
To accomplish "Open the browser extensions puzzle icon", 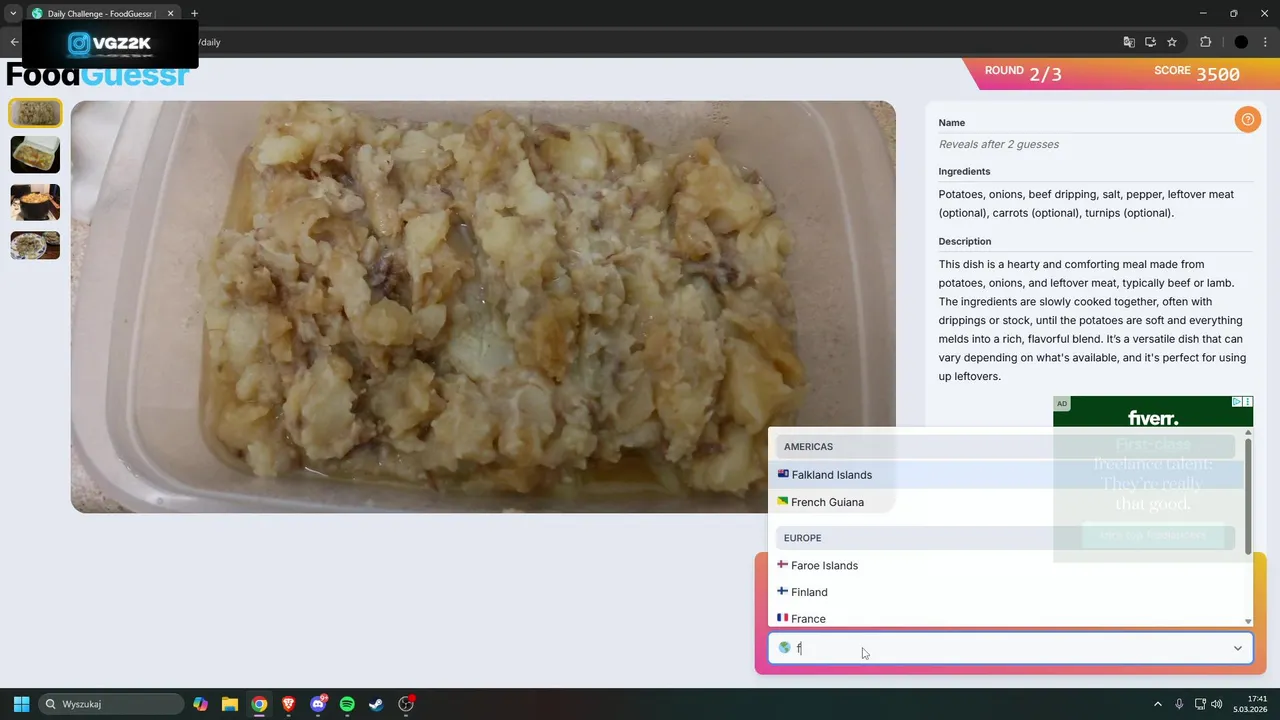I will pos(1205,42).
